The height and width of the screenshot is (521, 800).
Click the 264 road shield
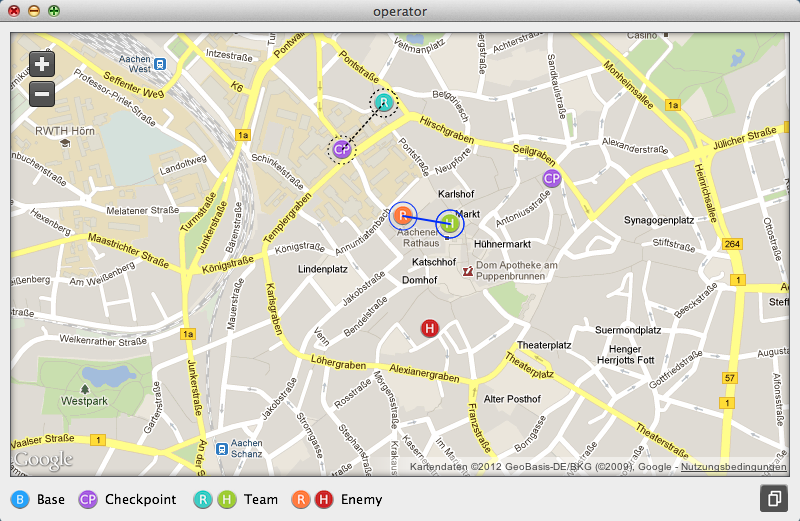click(732, 244)
